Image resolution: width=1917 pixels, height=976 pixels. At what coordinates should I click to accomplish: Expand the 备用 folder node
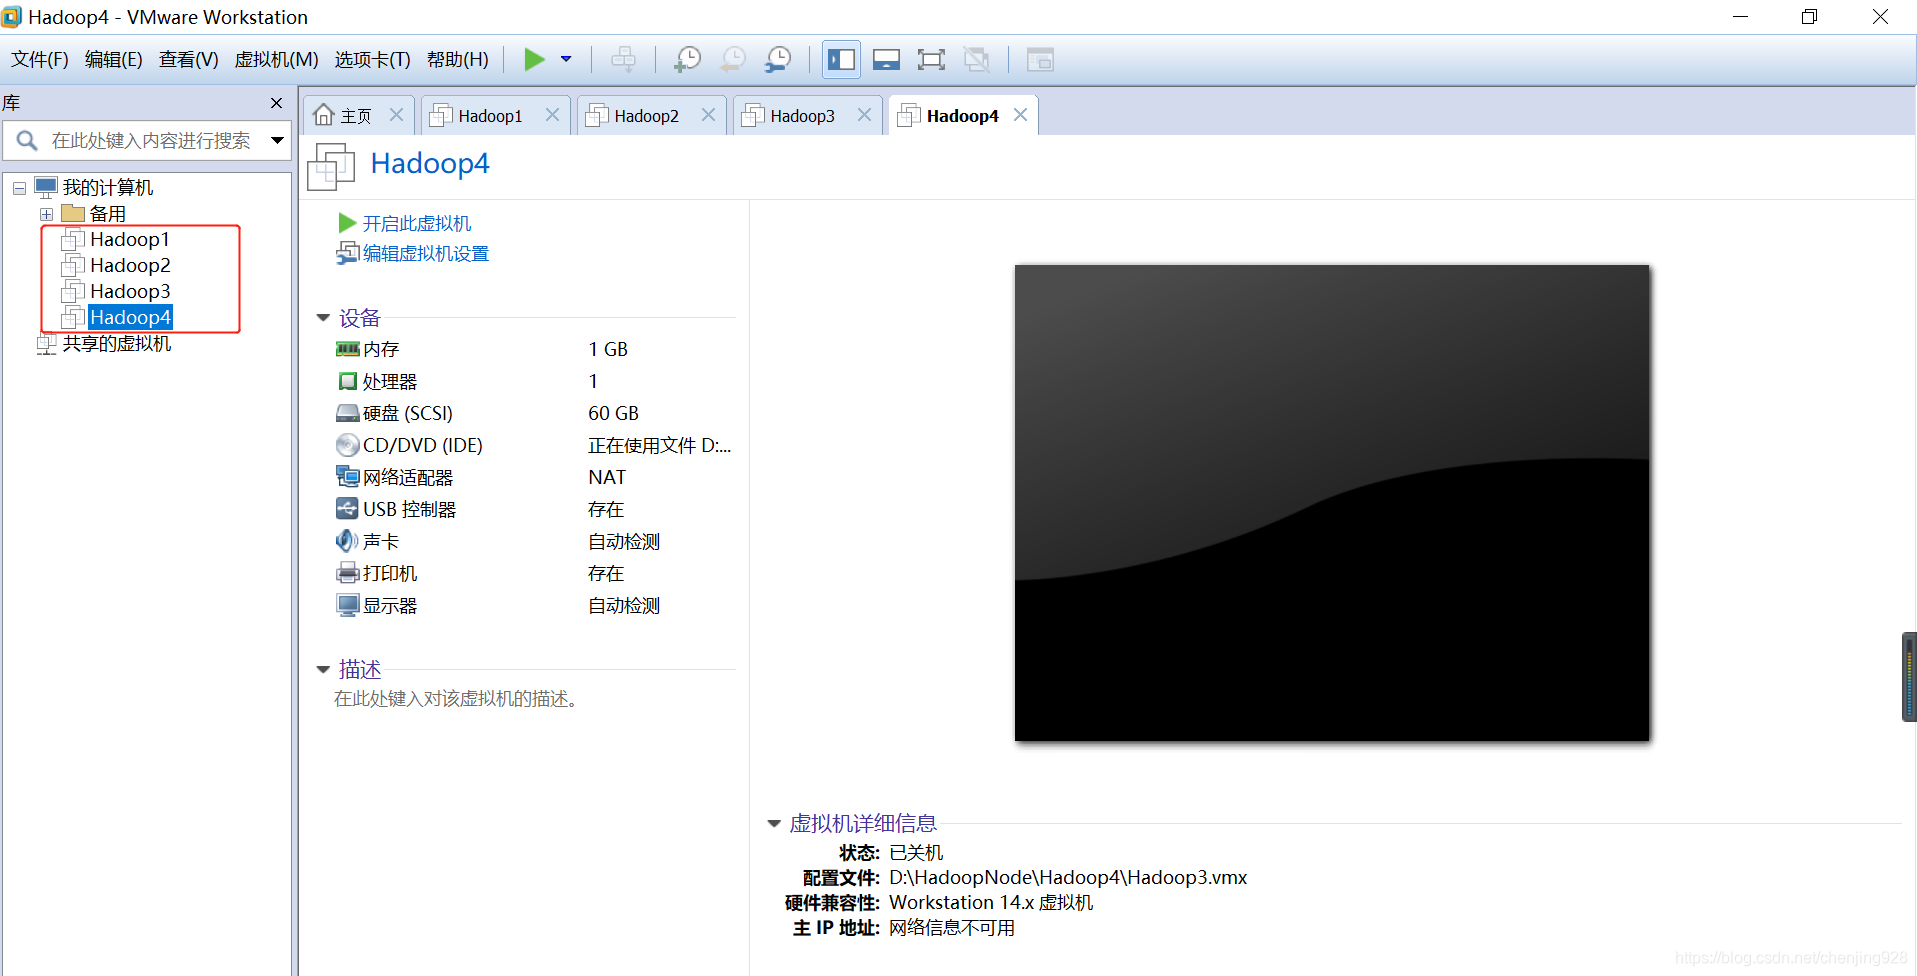(x=46, y=214)
